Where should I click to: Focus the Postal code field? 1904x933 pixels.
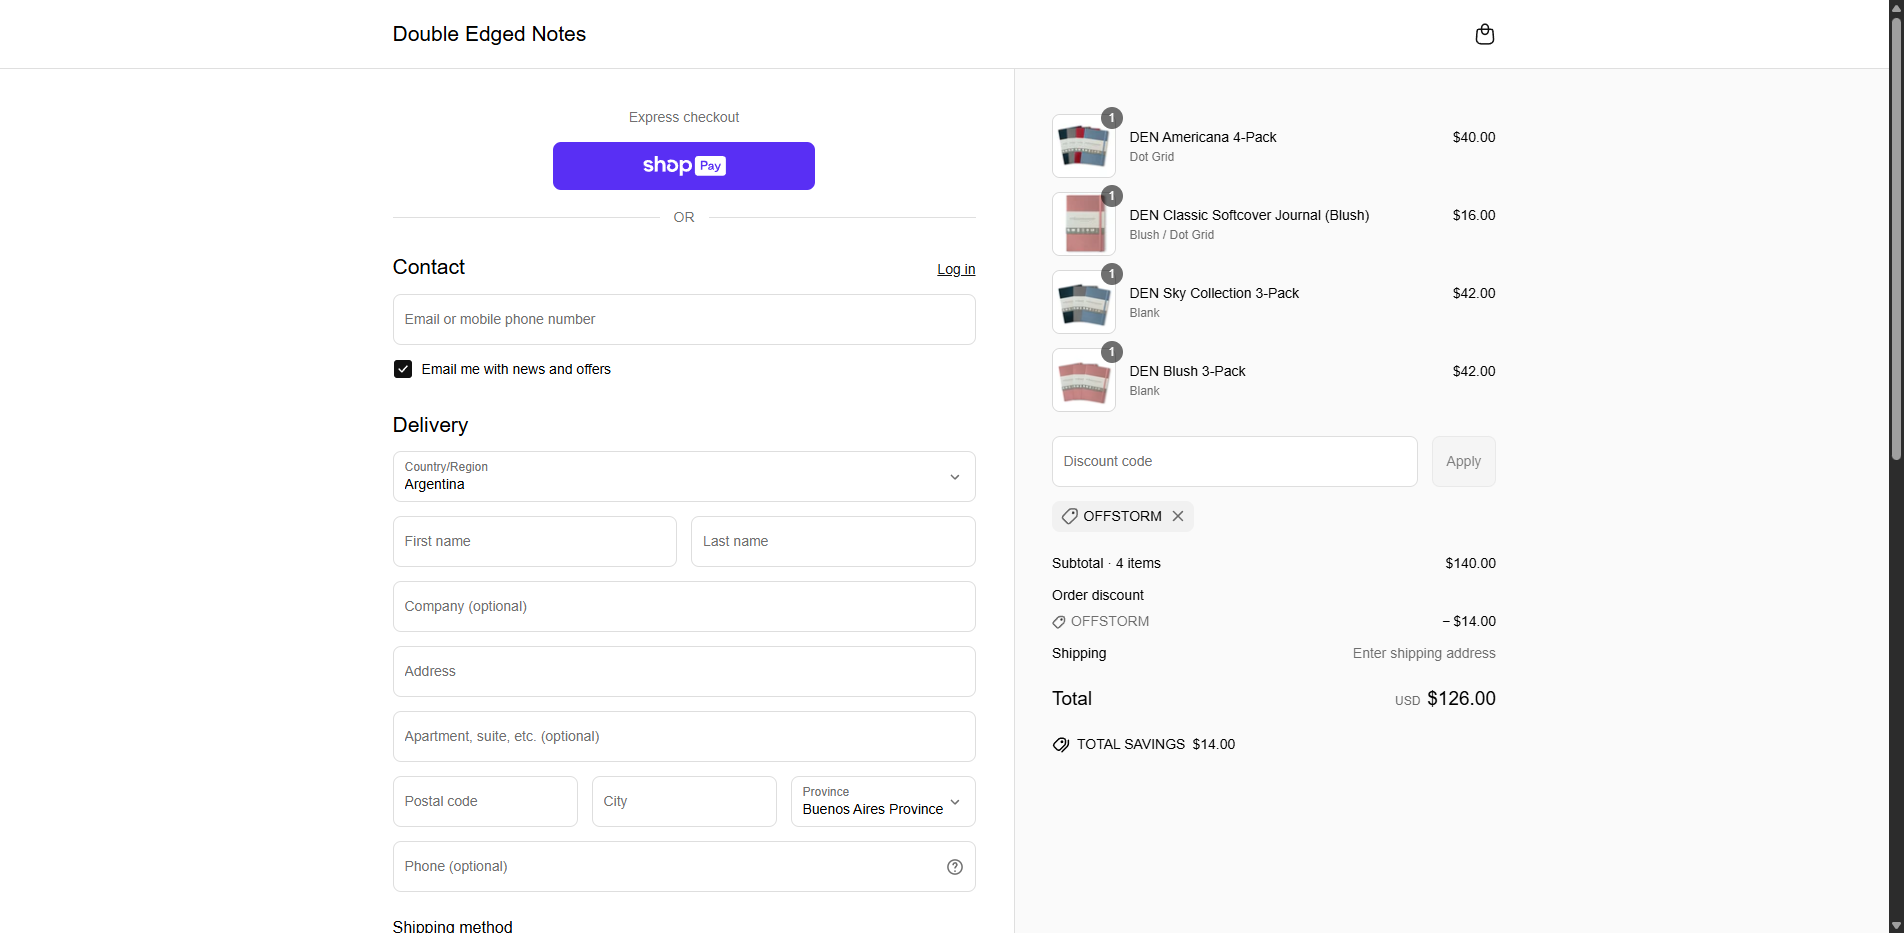coord(485,802)
